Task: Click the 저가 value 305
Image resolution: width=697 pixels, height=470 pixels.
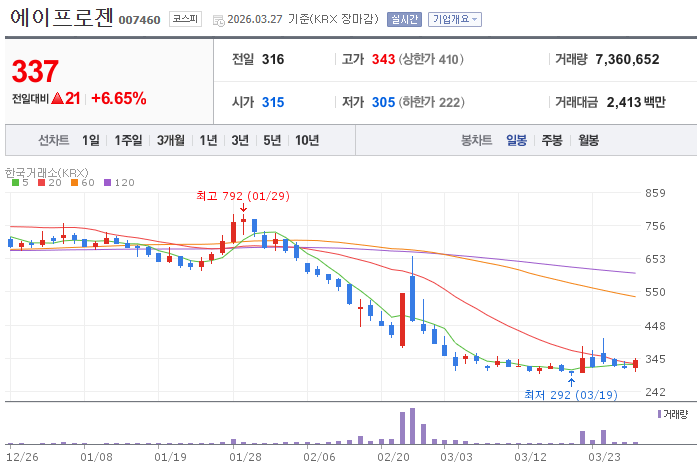Action: click(x=383, y=102)
